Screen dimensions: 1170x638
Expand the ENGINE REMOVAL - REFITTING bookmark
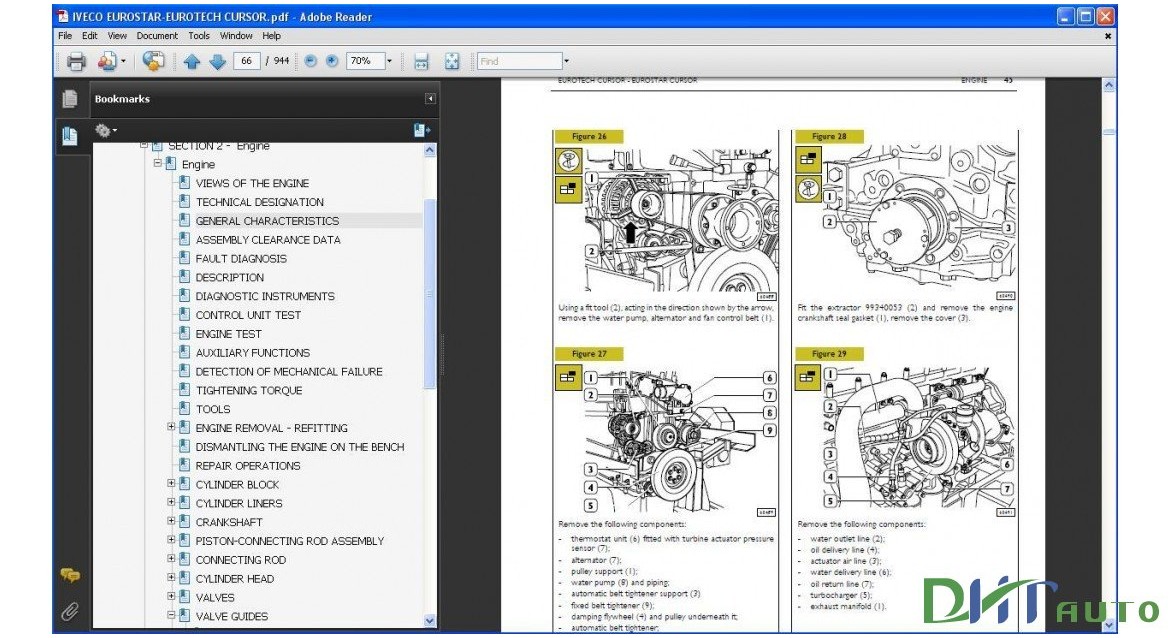point(169,427)
